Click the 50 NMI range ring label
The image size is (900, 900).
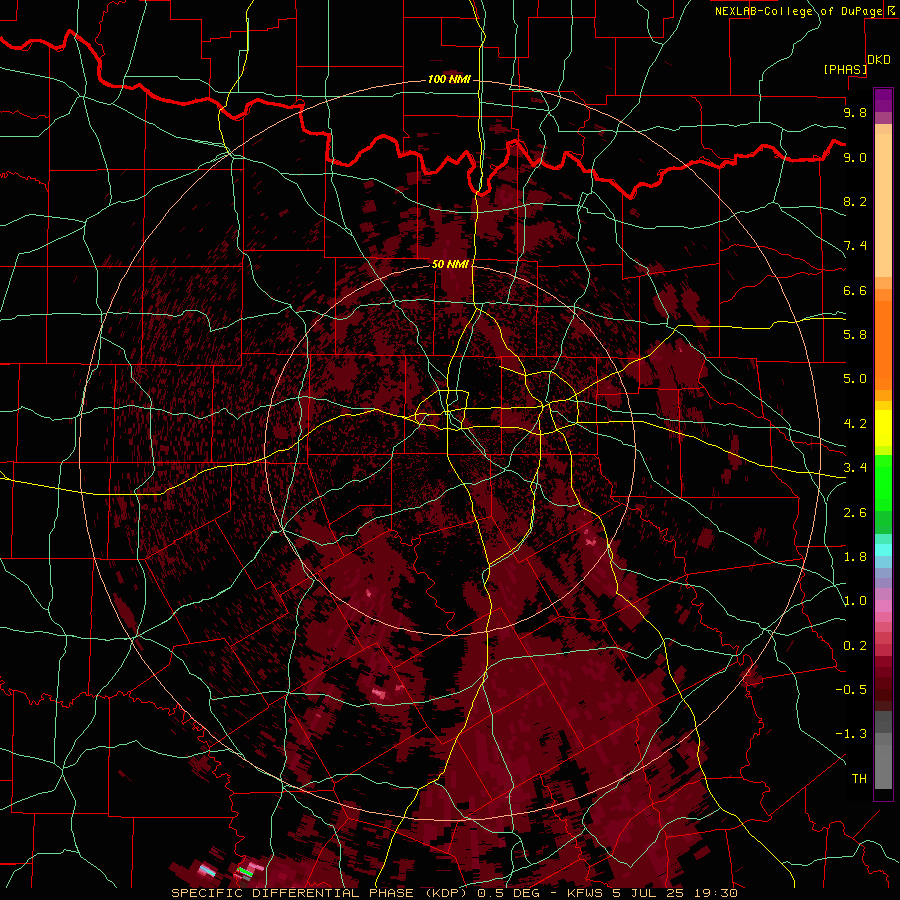[451, 264]
